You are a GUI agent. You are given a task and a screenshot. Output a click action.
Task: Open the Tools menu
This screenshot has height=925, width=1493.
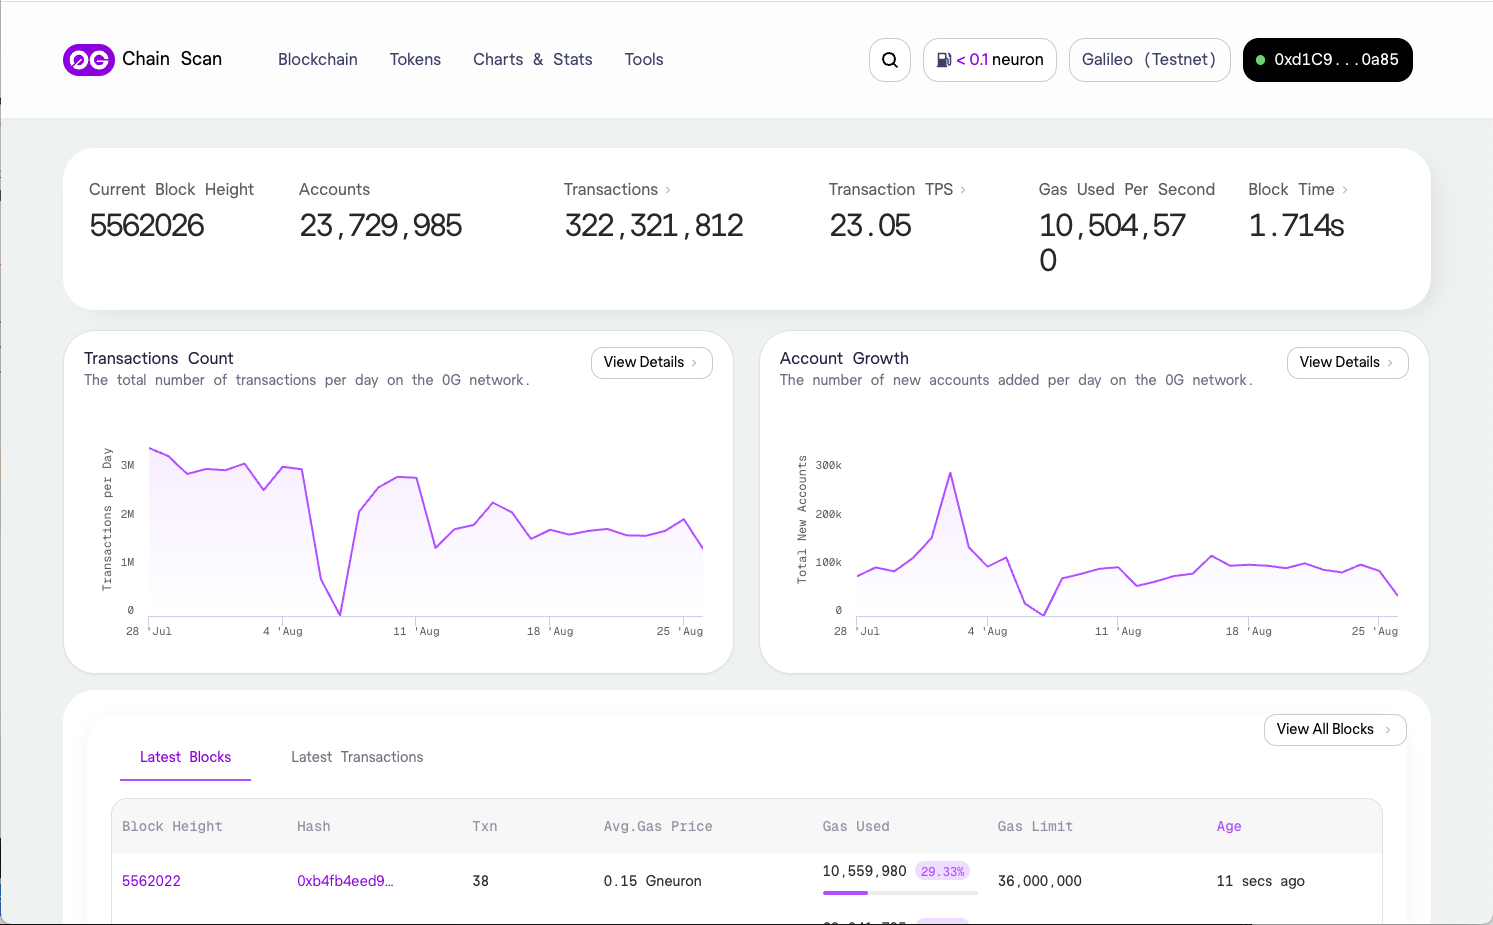[643, 60]
